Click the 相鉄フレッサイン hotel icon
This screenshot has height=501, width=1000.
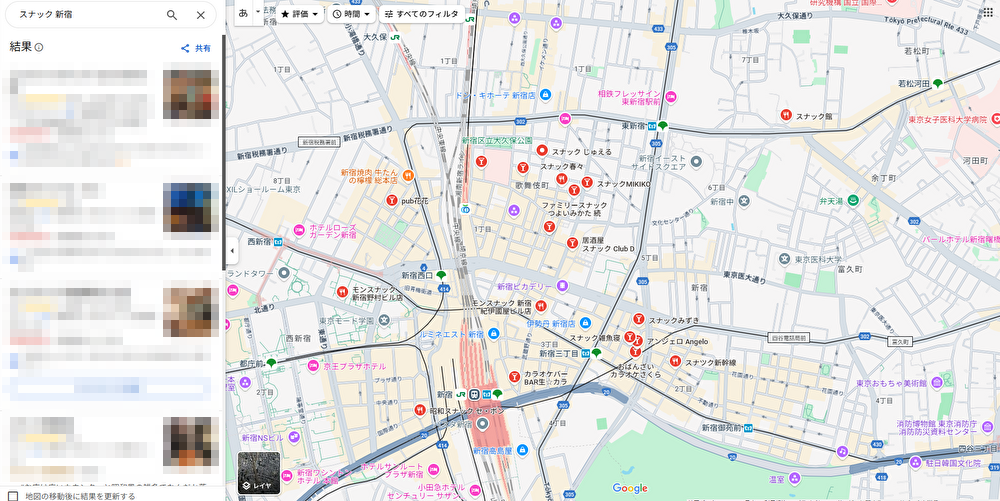(x=670, y=97)
